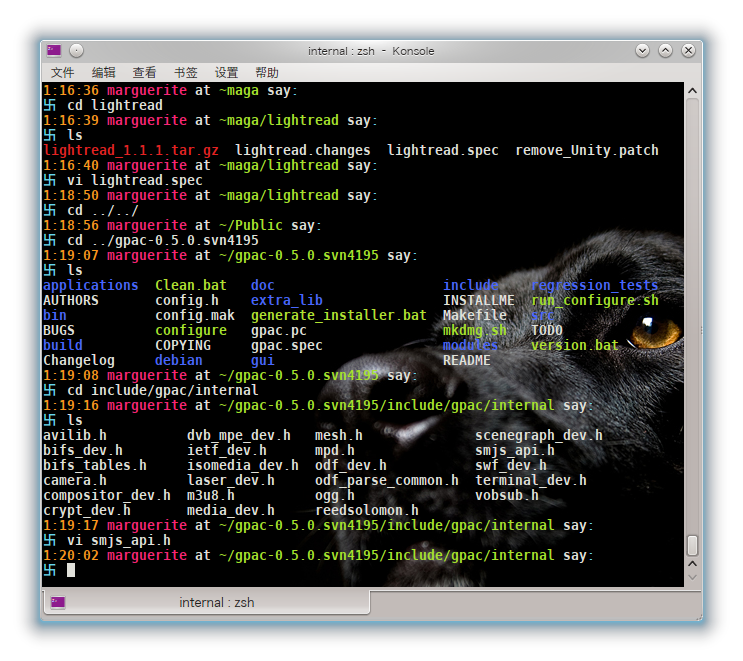Click the scrollbar up arrow near bottom
Viewport: 743px width, 661px height.
(692, 563)
